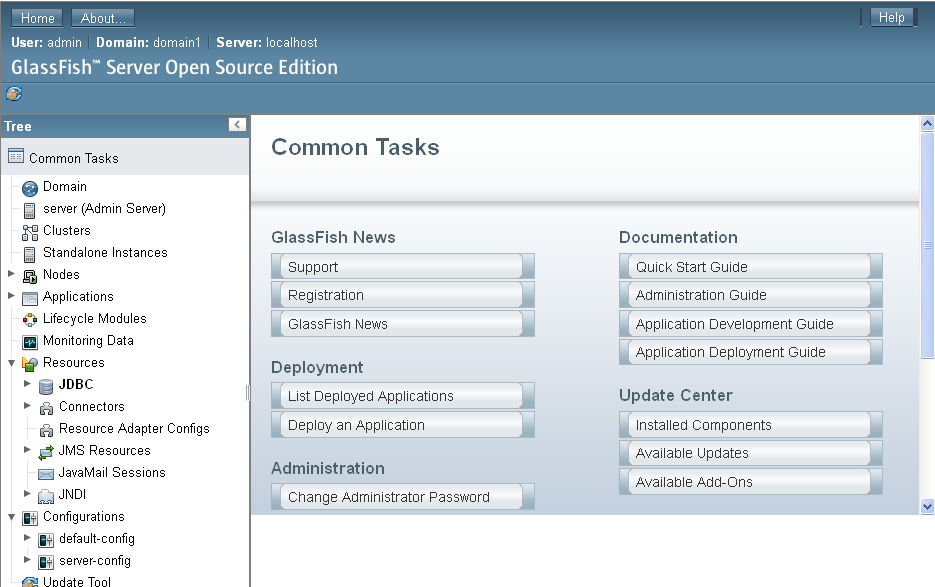The width and height of the screenshot is (935, 587).
Task: Expand the Connectors tree node
Action: [x=27, y=405]
